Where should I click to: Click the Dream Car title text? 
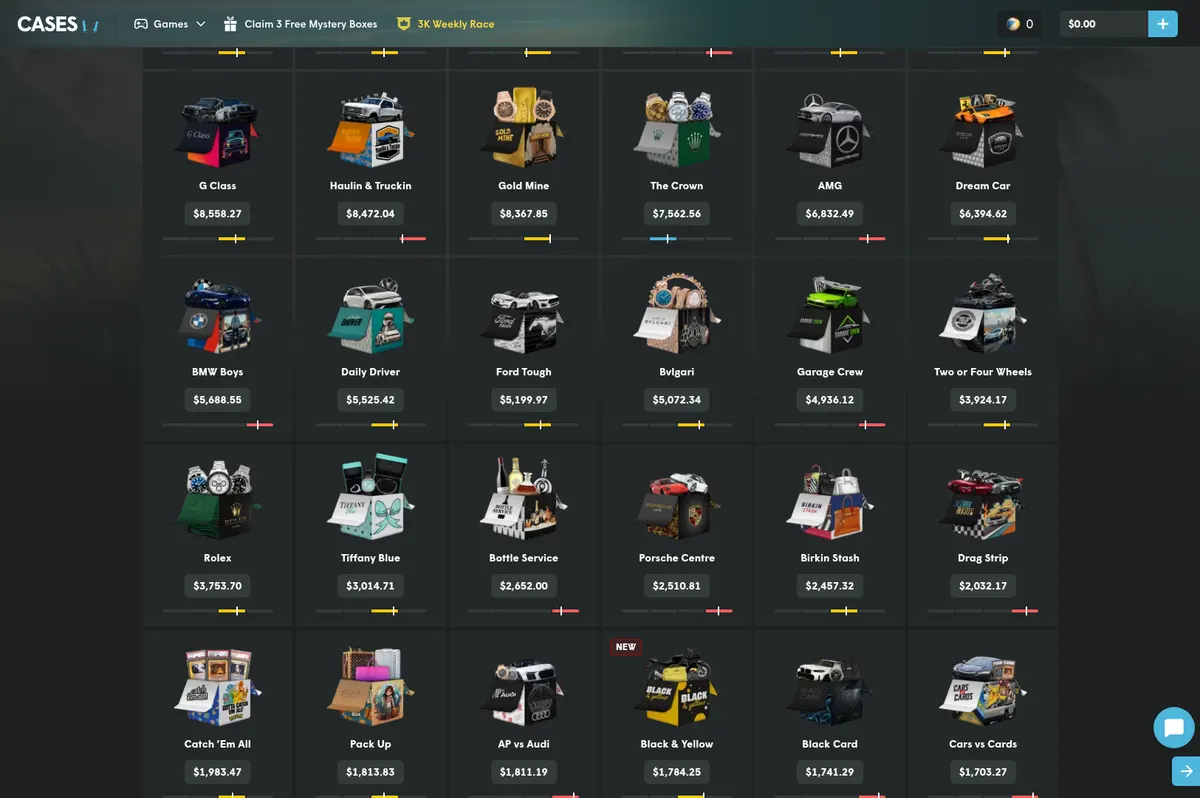coord(983,186)
